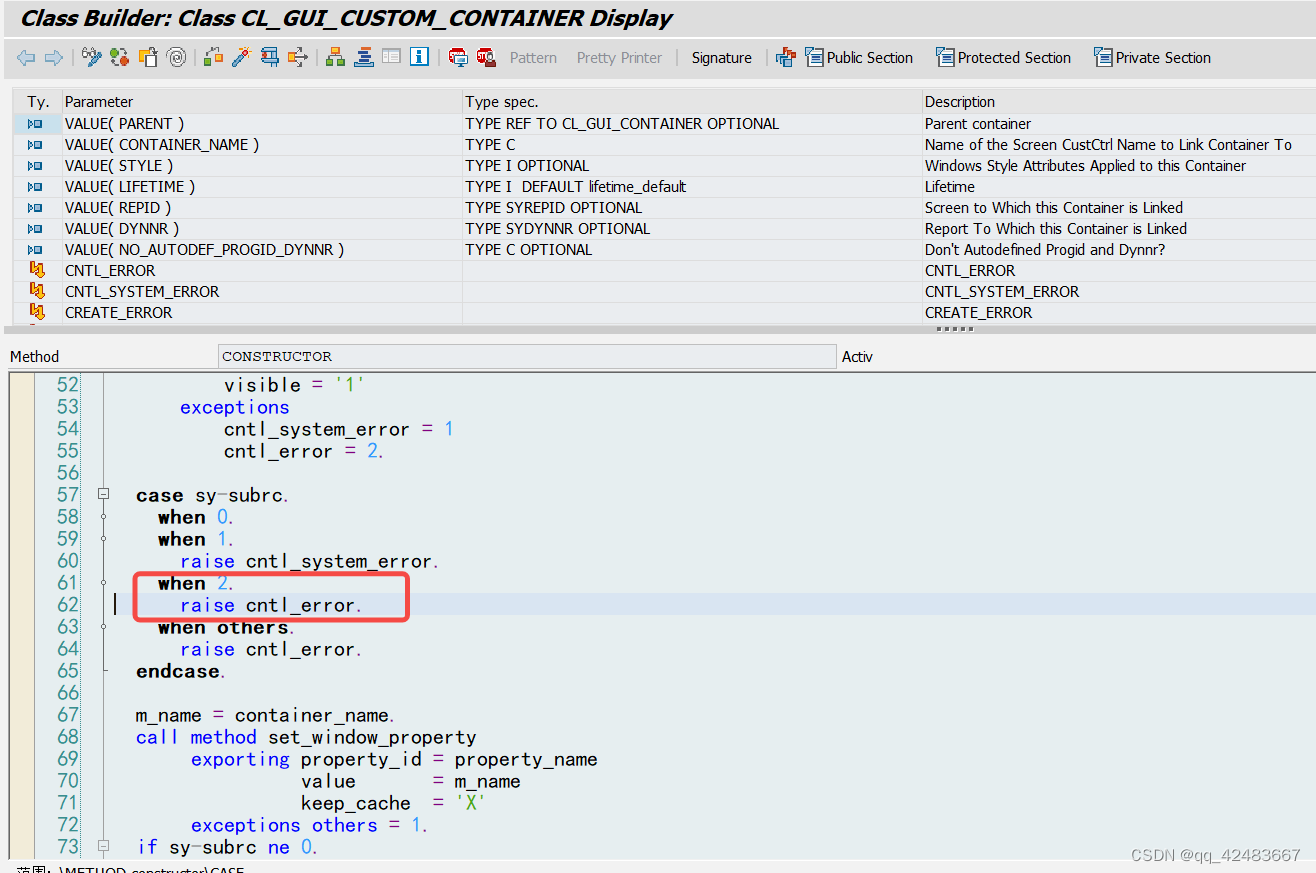Select the VALUE( CONTAINER_NAME ) parameter cell

pos(262,145)
